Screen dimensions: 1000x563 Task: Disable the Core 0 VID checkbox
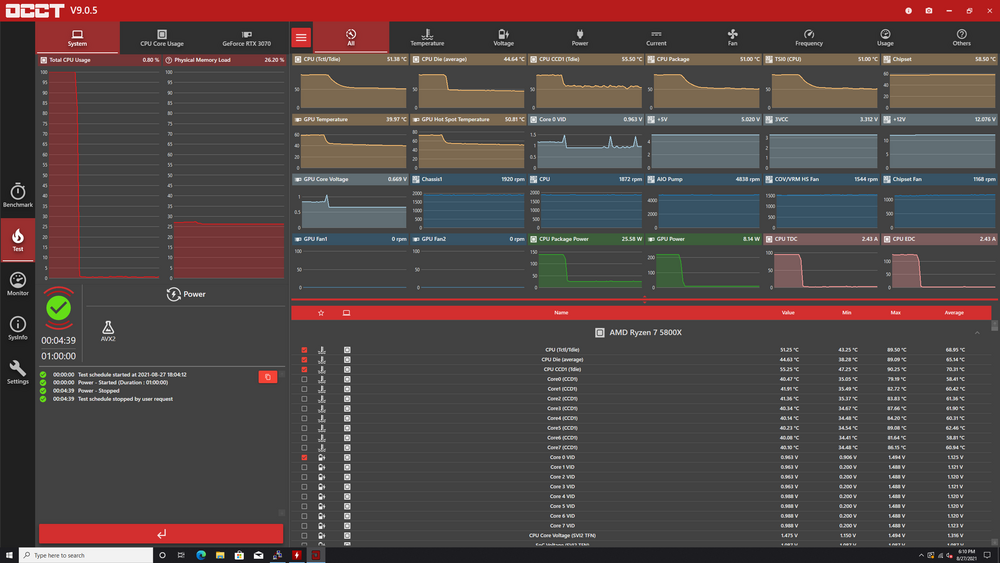pos(304,457)
